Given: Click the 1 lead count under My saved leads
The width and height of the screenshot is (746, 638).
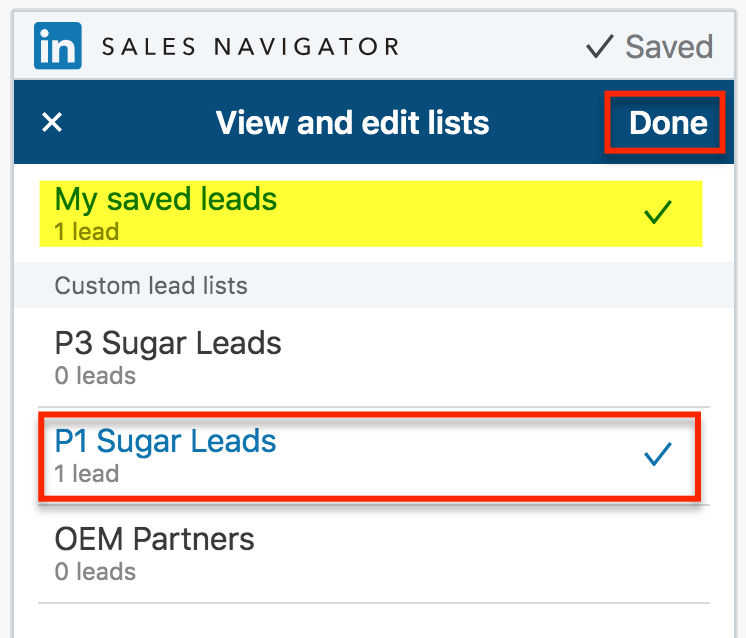Looking at the screenshot, I should pyautogui.click(x=87, y=232).
